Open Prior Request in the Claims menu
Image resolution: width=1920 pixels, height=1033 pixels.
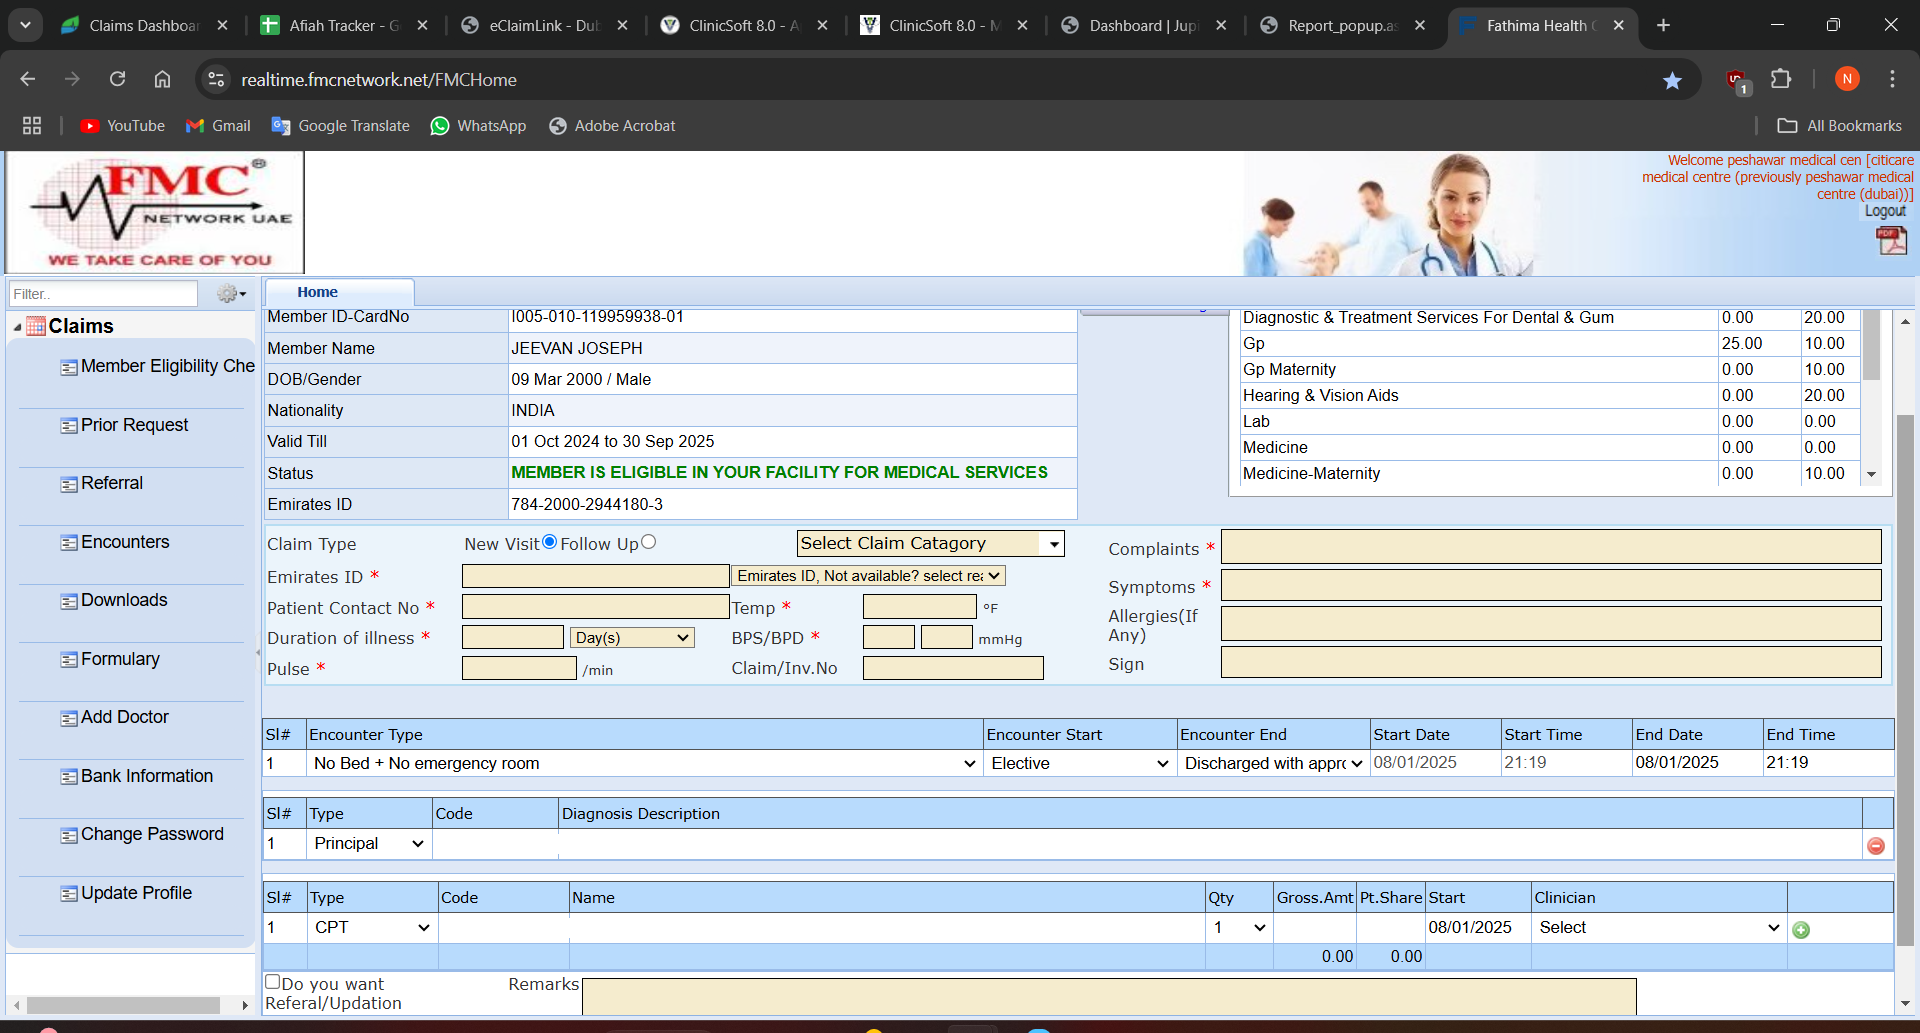click(134, 425)
